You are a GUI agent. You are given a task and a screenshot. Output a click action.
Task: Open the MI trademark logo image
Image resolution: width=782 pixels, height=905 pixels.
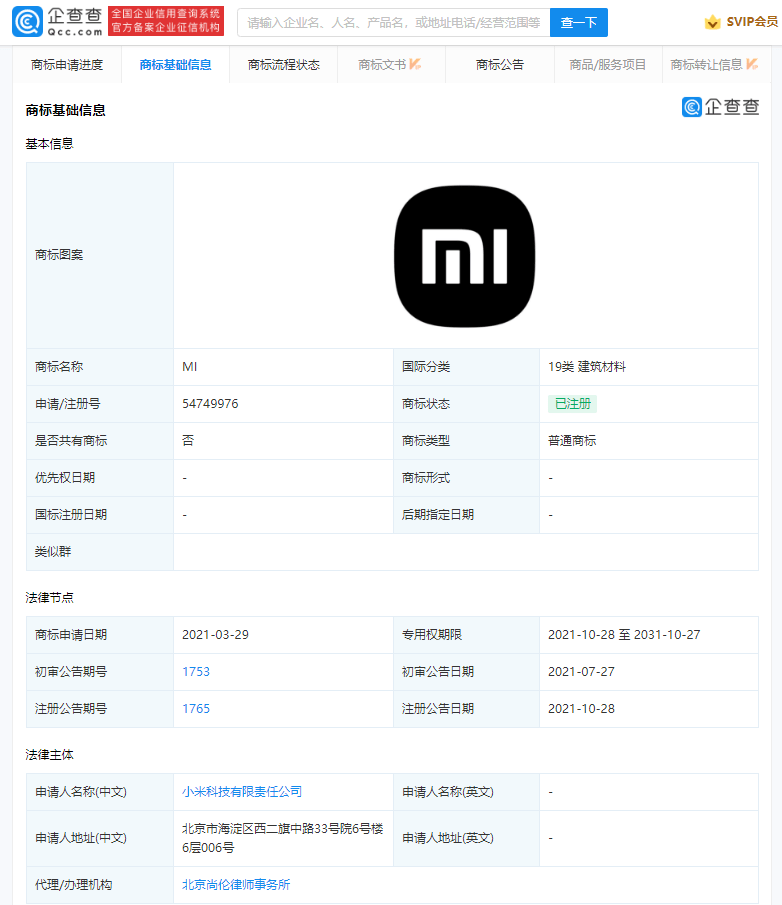464,256
